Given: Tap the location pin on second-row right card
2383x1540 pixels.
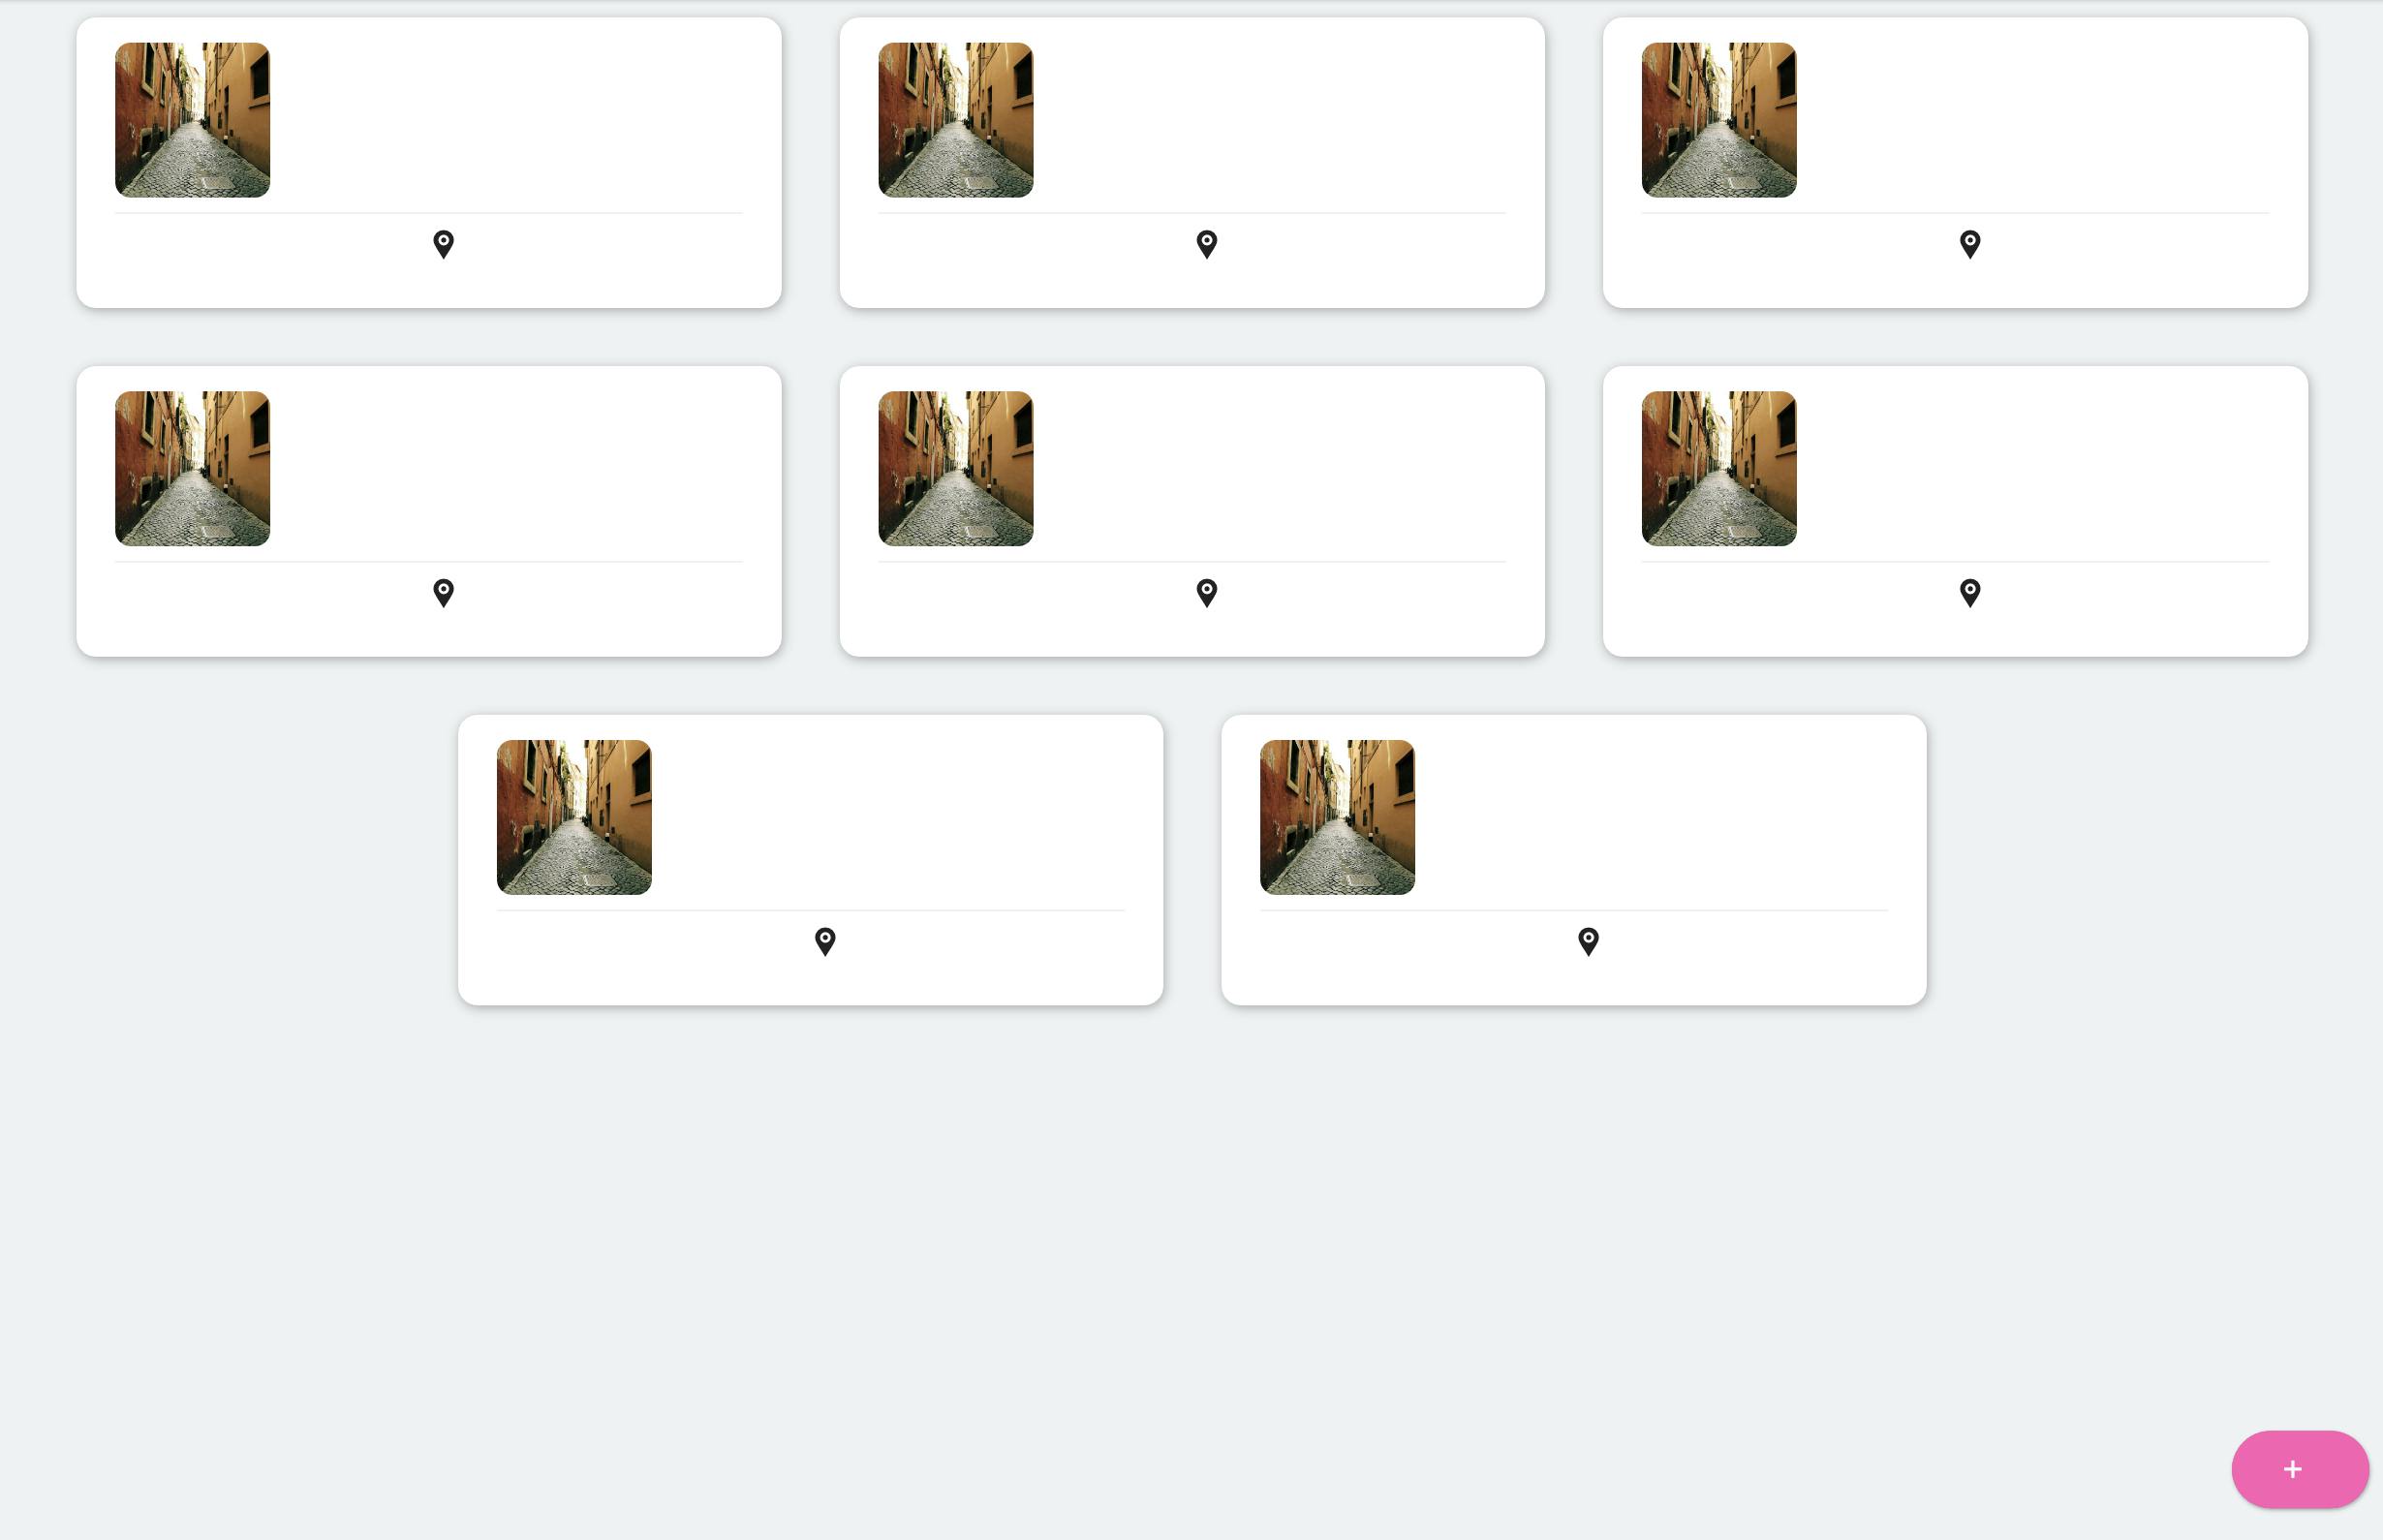Looking at the screenshot, I should pos(1970,593).
